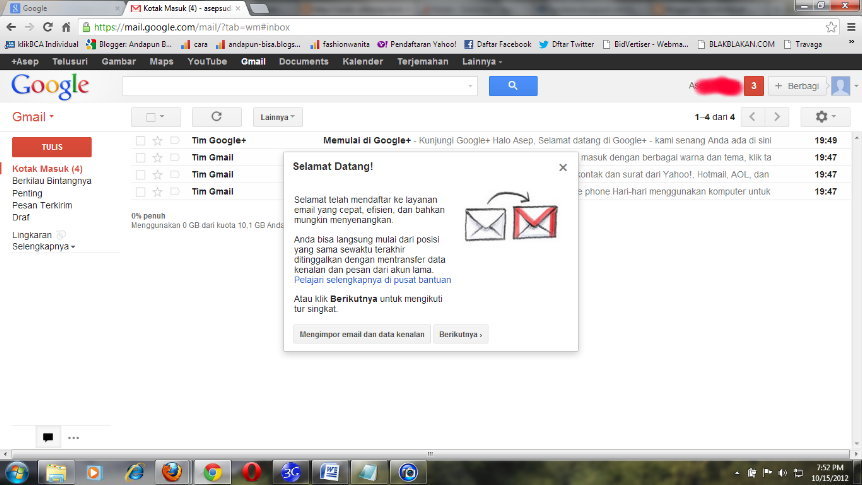Open Dftar Twitter bookmark

(x=567, y=44)
